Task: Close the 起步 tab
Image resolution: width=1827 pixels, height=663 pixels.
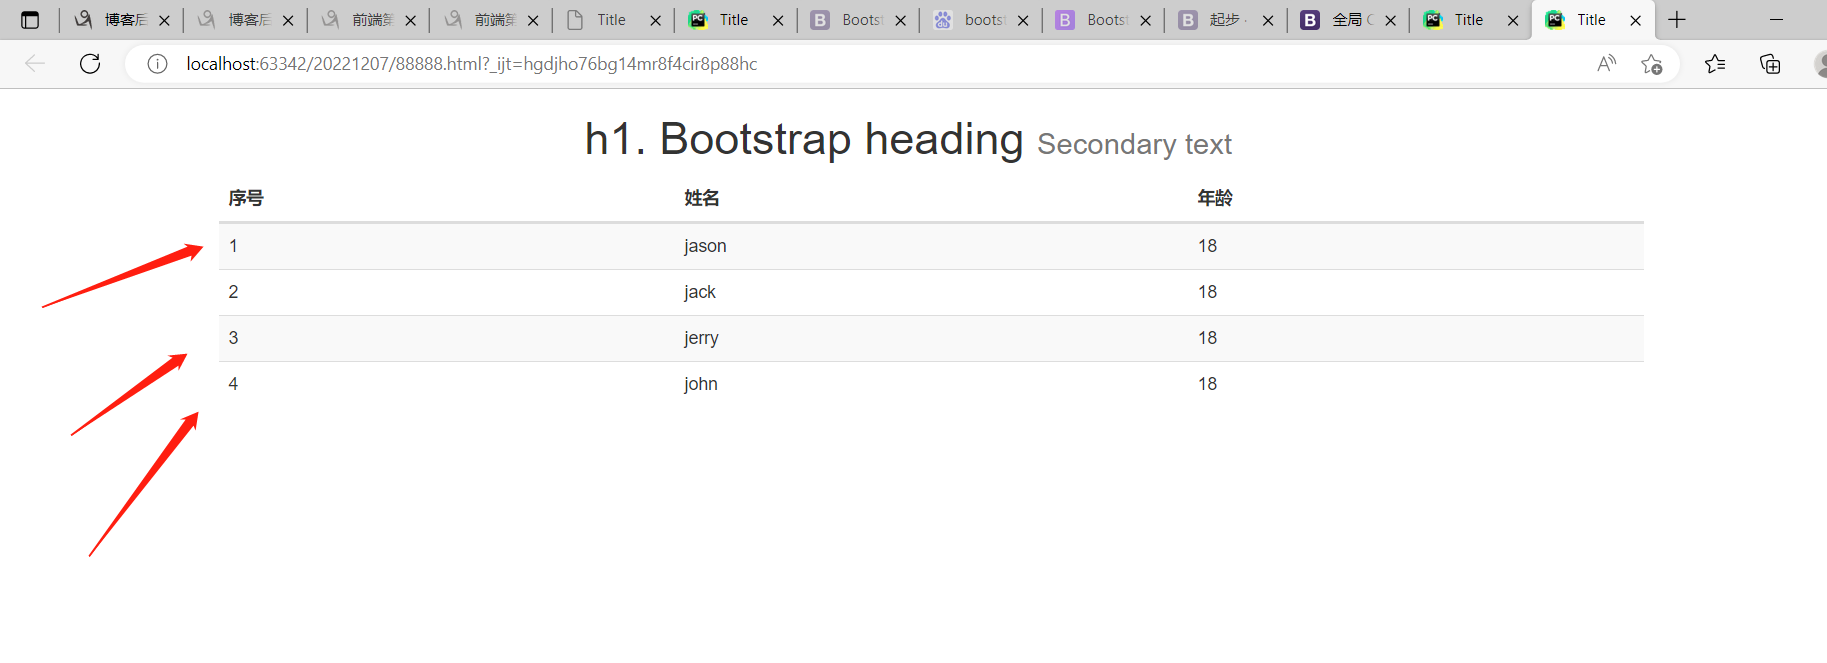Action: [1268, 20]
